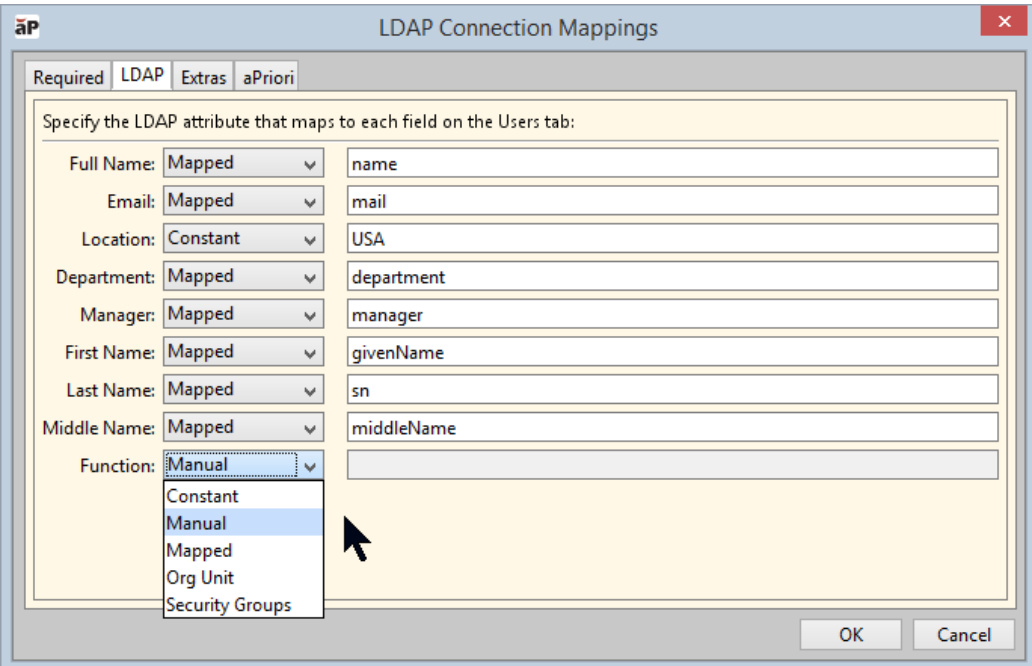Click the Middle Name attribute text field
Image resolution: width=1032 pixels, height=666 pixels.
(x=672, y=428)
